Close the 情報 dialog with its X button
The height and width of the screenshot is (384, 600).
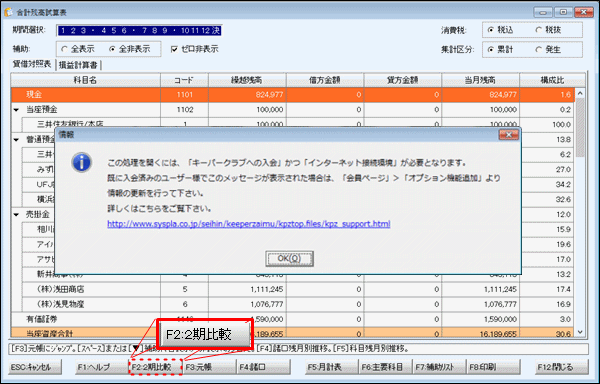509,135
